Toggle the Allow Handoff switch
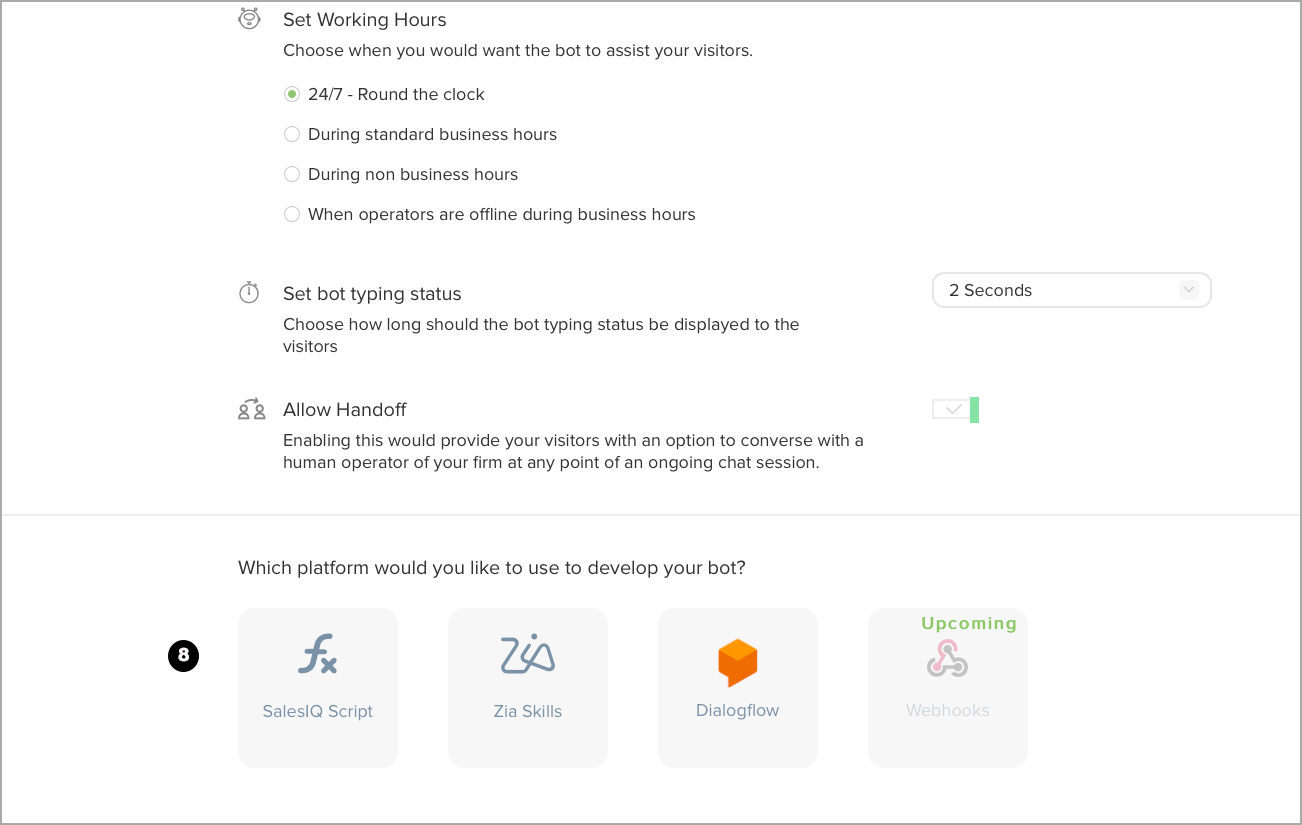Image resolution: width=1302 pixels, height=825 pixels. (x=955, y=410)
